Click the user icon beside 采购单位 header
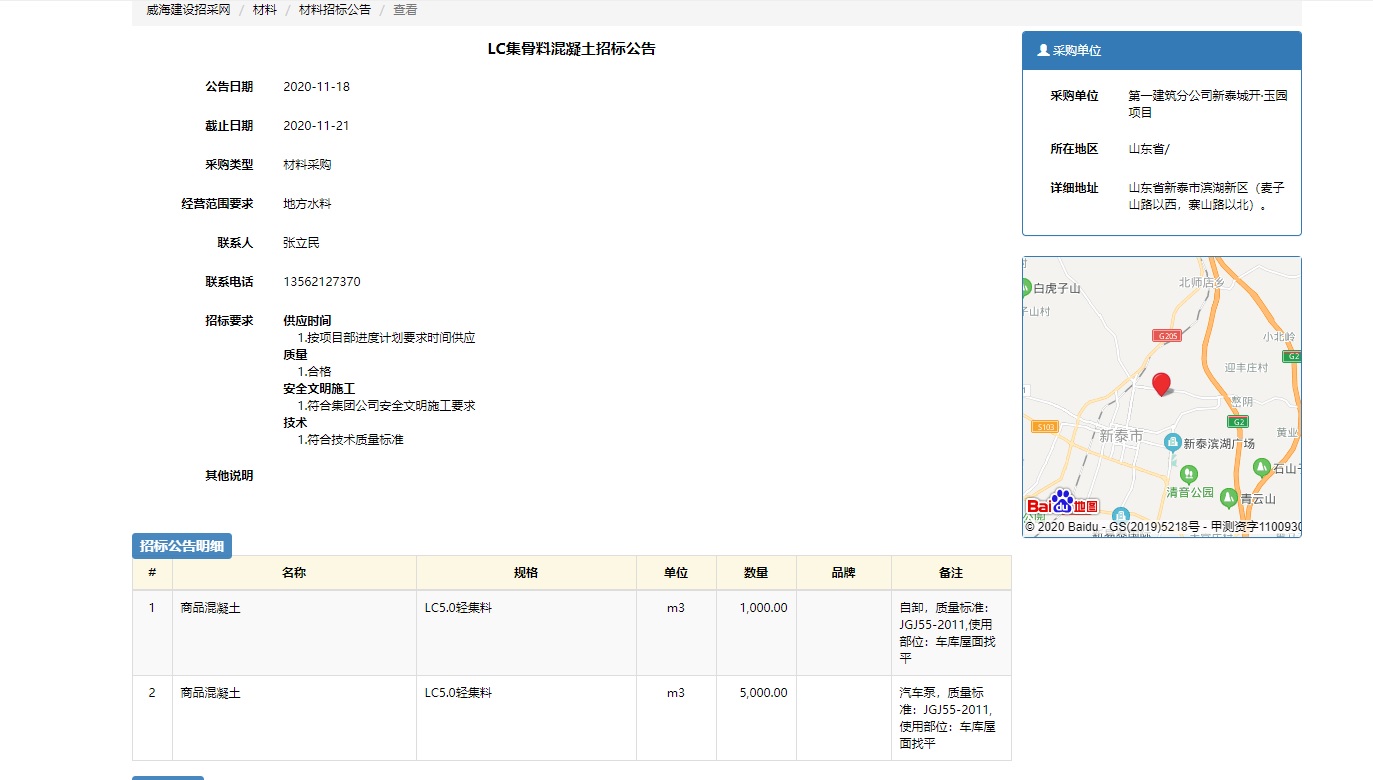 1043,50
